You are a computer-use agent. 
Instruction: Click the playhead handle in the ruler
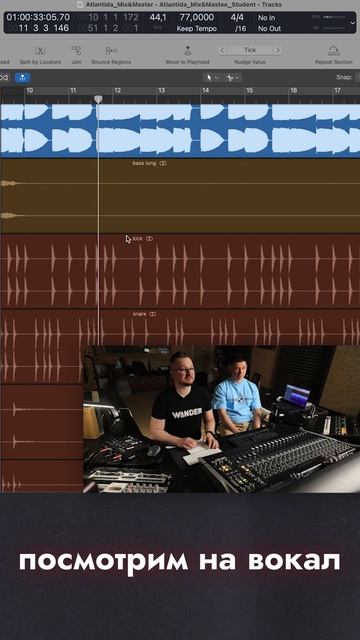pos(98,99)
